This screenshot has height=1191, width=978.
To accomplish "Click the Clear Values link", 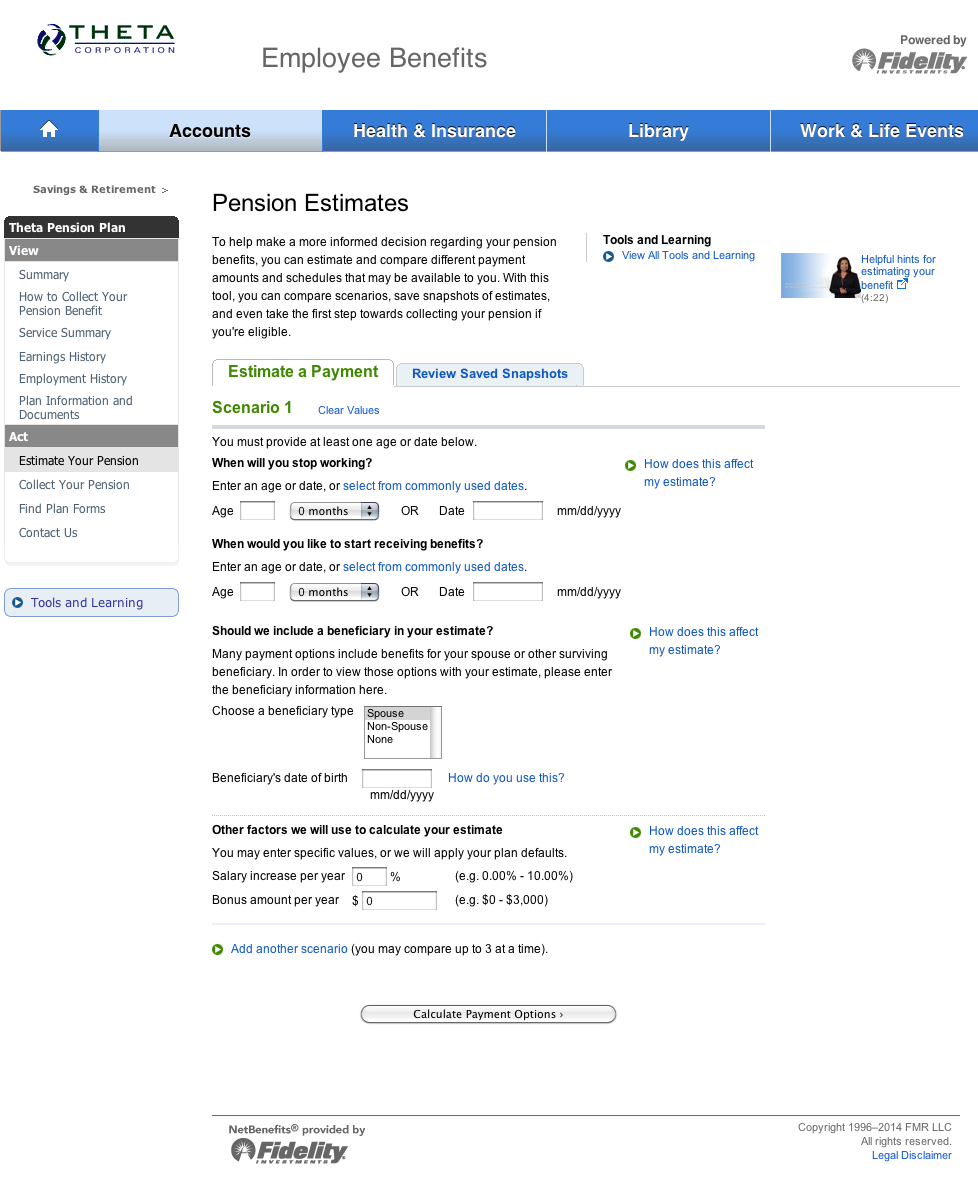I will [348, 410].
